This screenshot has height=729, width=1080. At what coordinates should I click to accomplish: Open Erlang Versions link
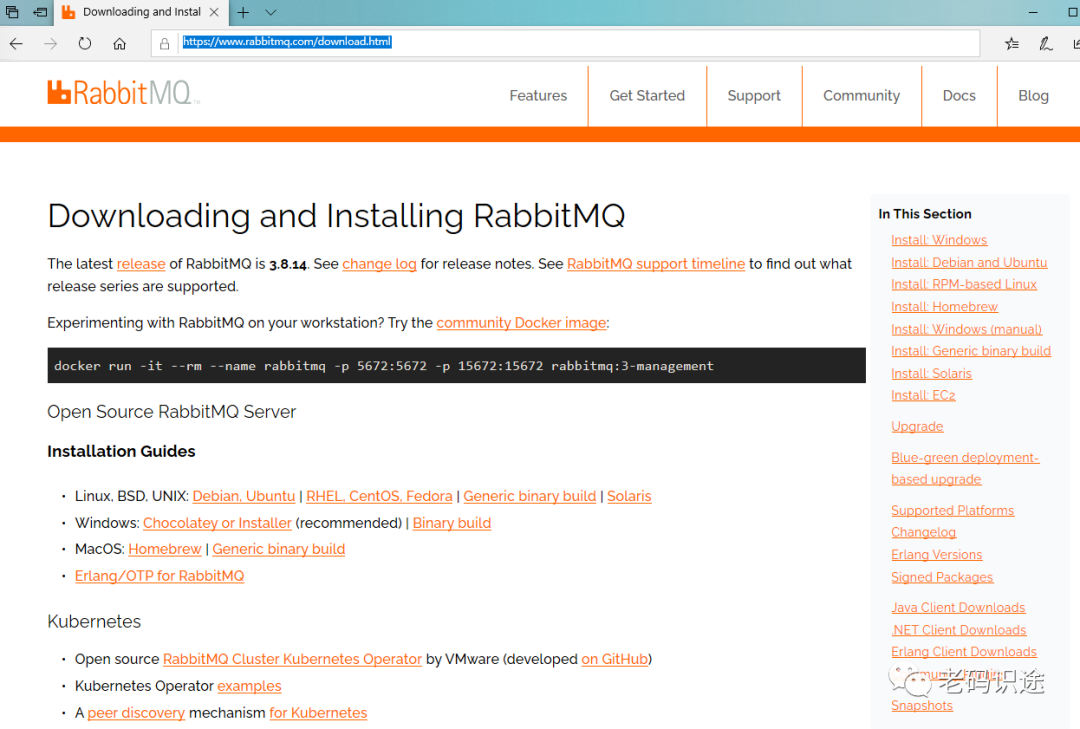936,555
